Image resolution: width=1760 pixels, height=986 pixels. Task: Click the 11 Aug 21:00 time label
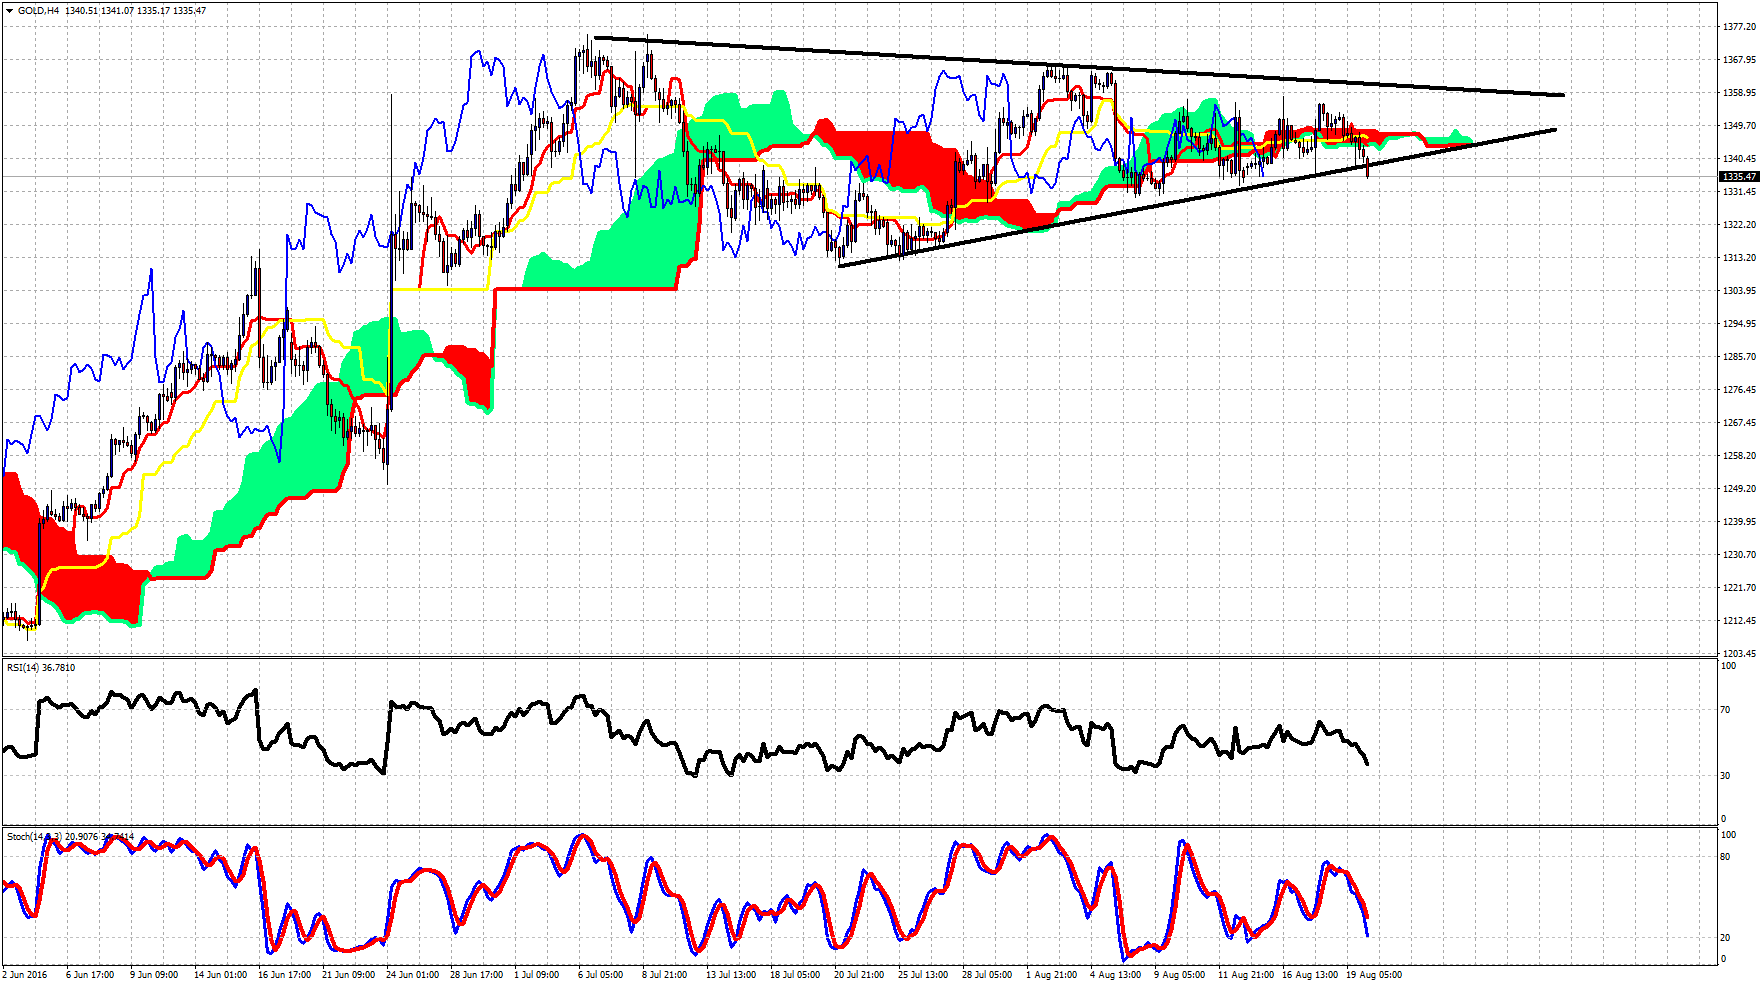point(1246,975)
